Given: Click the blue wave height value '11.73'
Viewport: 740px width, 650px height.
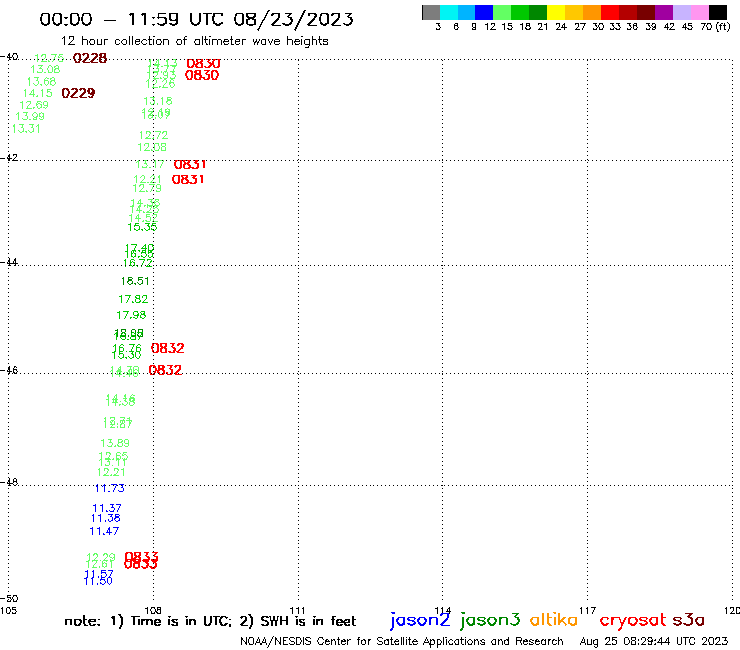Looking at the screenshot, I should (x=109, y=489).
